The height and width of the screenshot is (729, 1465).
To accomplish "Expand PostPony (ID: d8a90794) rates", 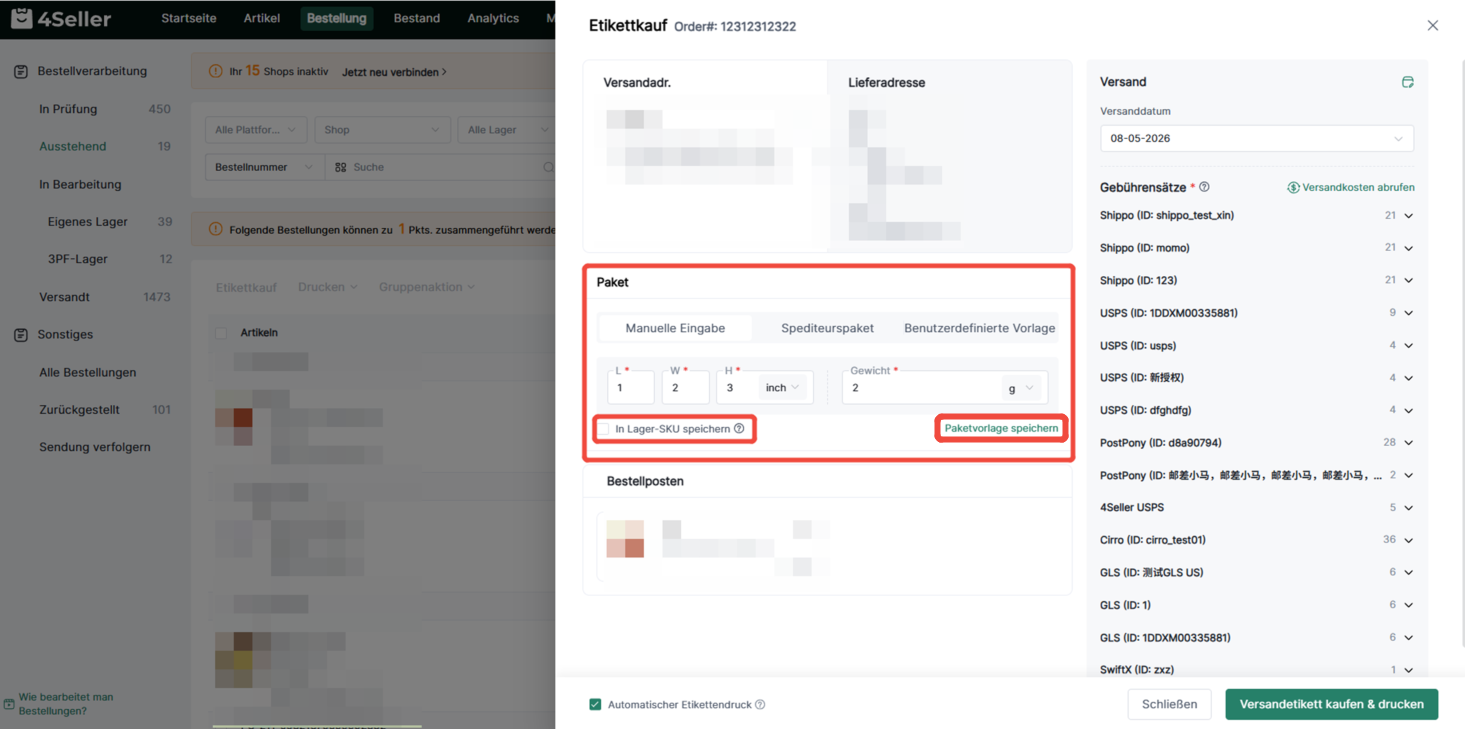I will click(1408, 443).
